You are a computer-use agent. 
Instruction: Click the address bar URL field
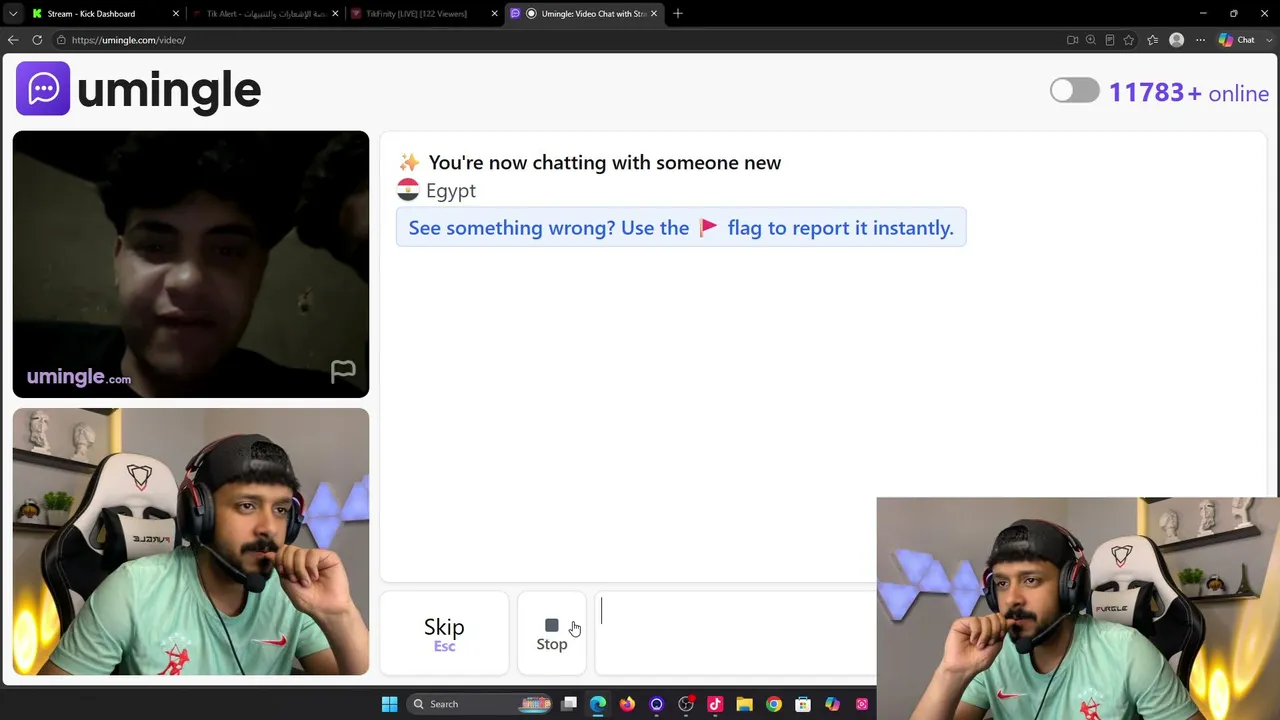[560, 40]
